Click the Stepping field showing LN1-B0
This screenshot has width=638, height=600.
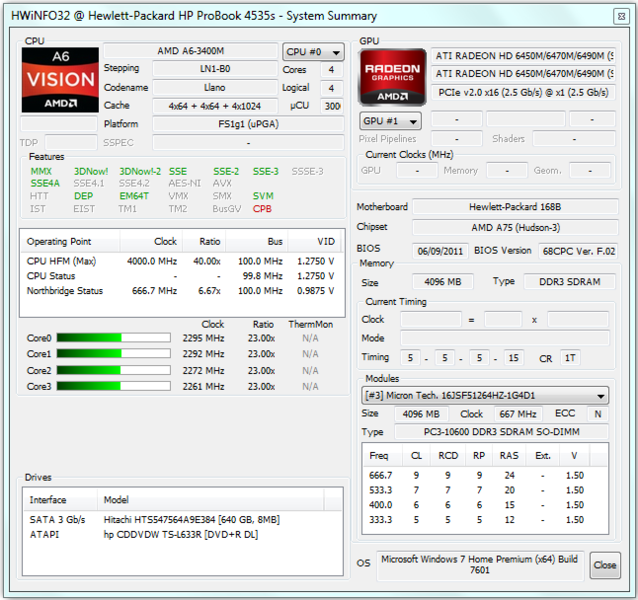[x=215, y=69]
